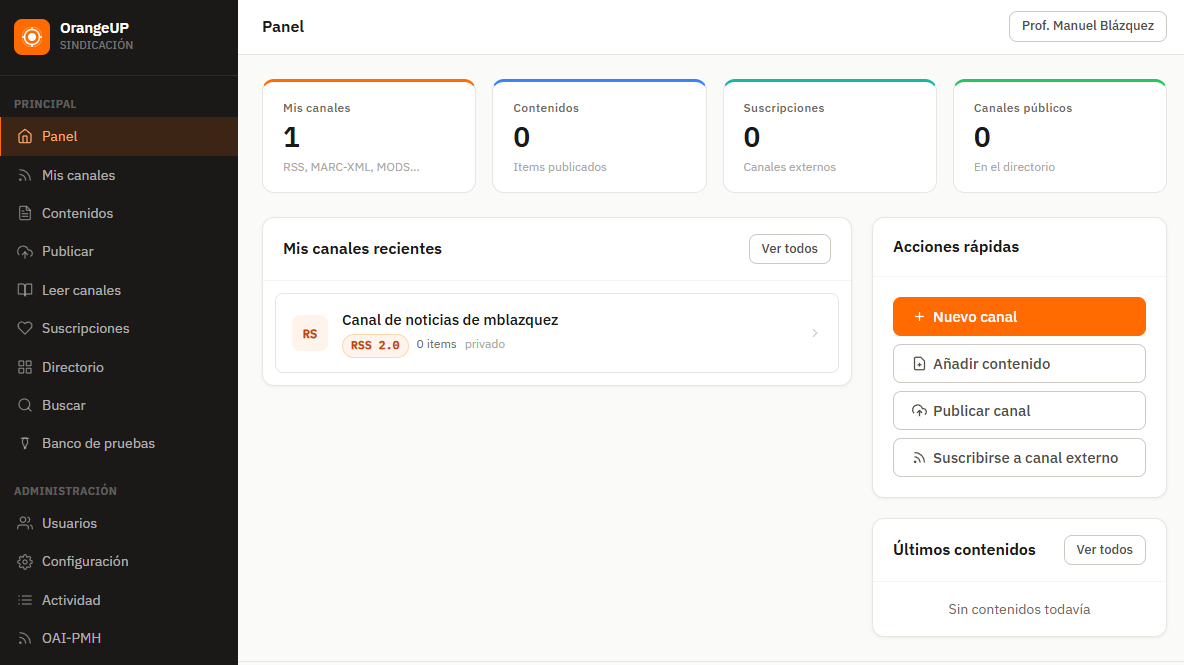Open Prof. Manuel Blázquez profile menu
This screenshot has height=665, width=1184.
point(1087,27)
